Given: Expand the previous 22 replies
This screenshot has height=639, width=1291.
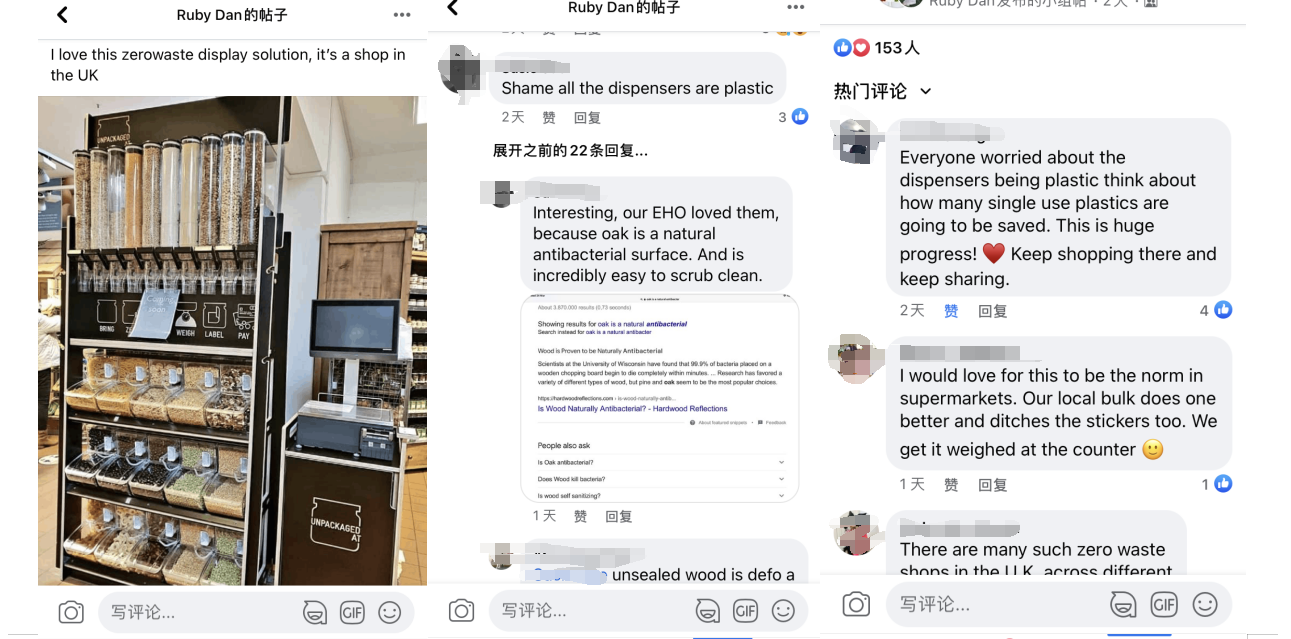Looking at the screenshot, I should click(570, 151).
